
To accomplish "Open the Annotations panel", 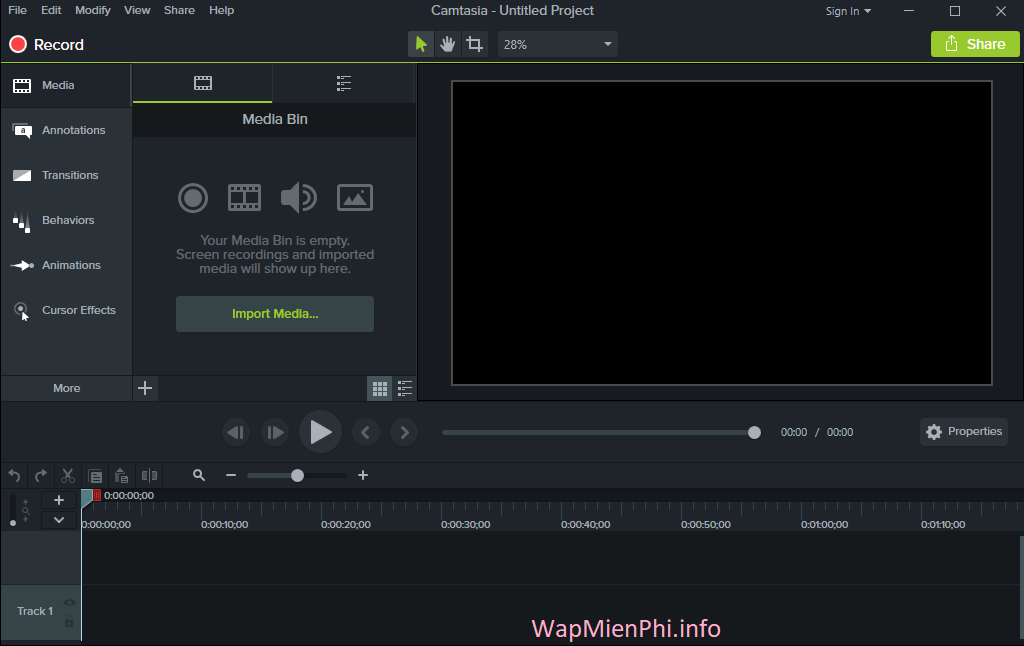I will [66, 130].
